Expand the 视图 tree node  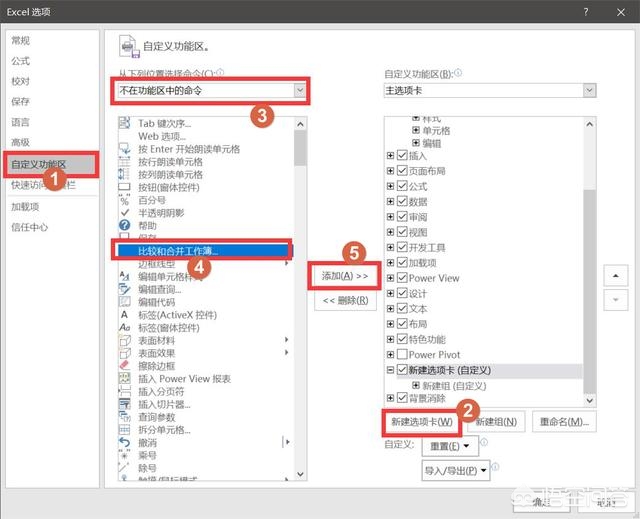390,232
